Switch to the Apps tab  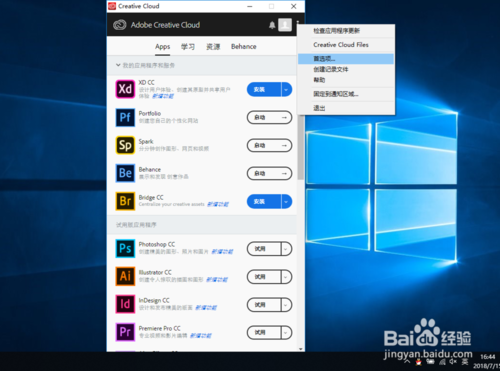click(162, 47)
